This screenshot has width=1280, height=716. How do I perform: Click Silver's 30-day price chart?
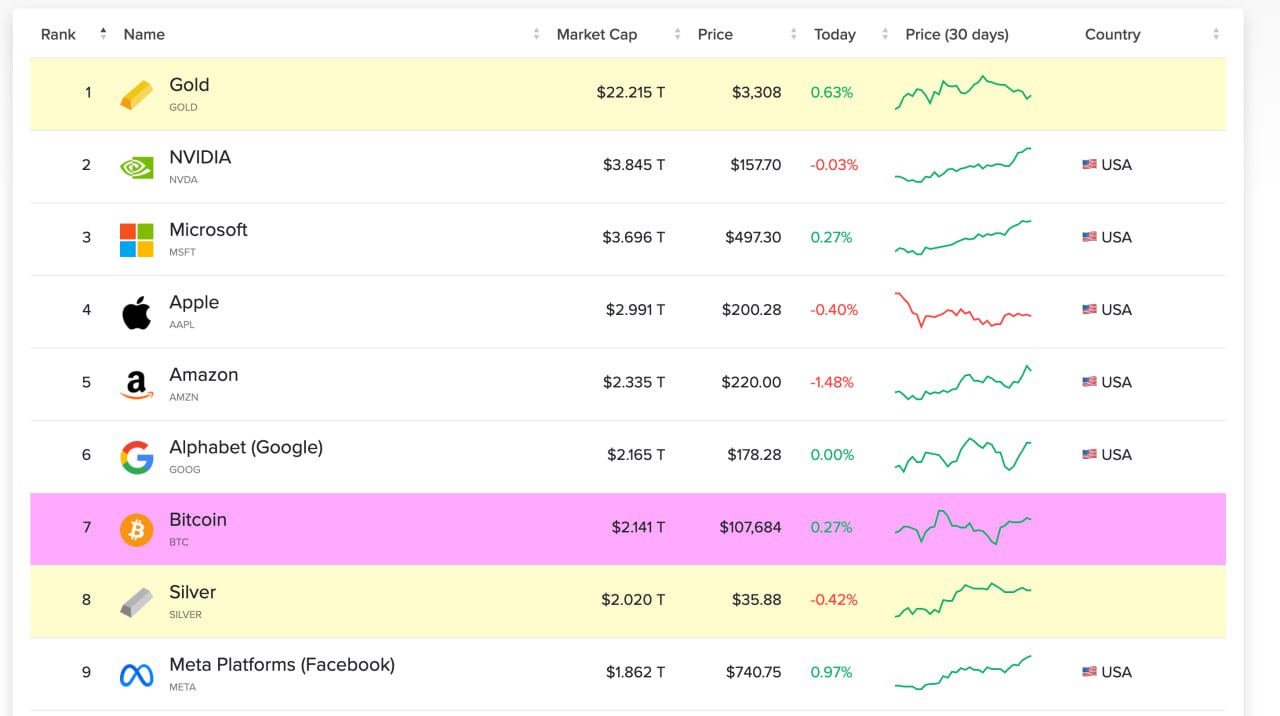(x=963, y=600)
